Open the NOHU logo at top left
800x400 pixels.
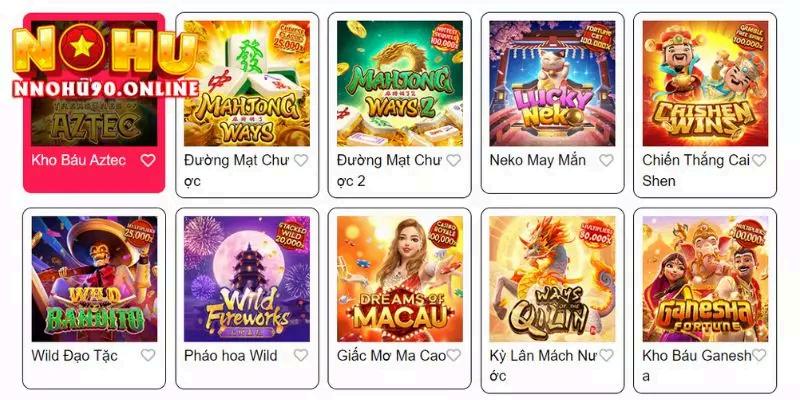pos(106,60)
